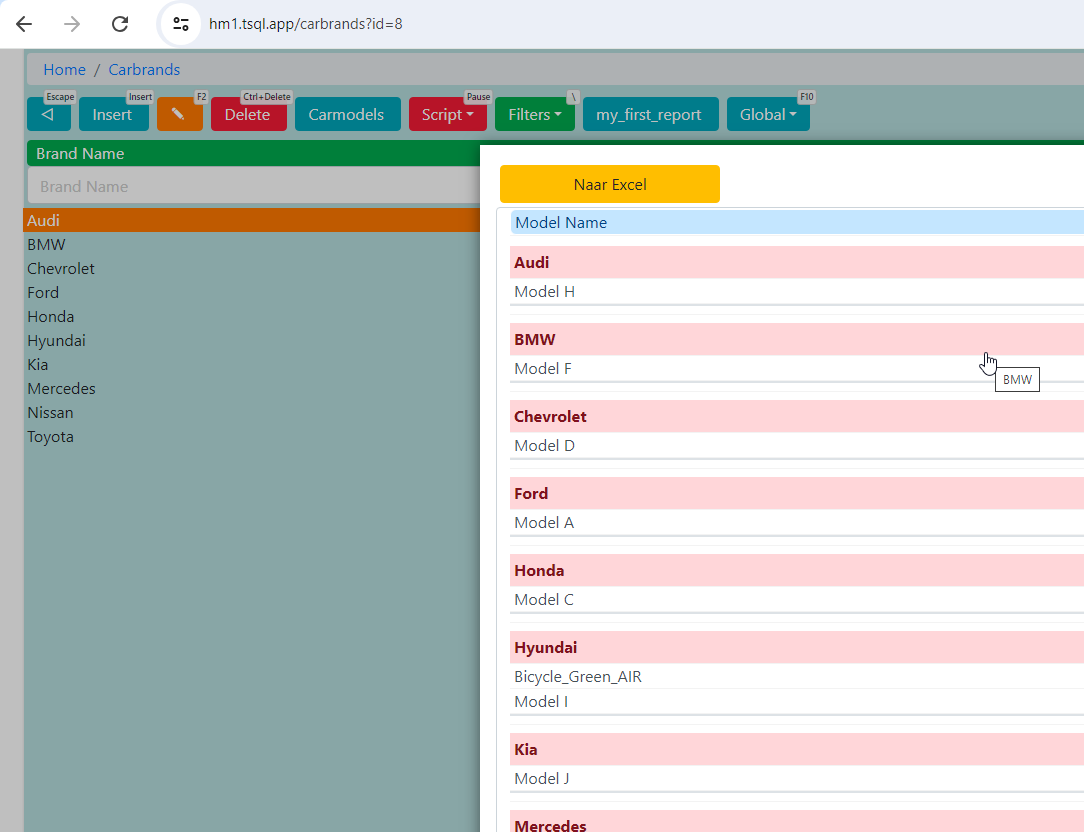Select the Ford row in brand list
1084x832 pixels.
tap(252, 293)
